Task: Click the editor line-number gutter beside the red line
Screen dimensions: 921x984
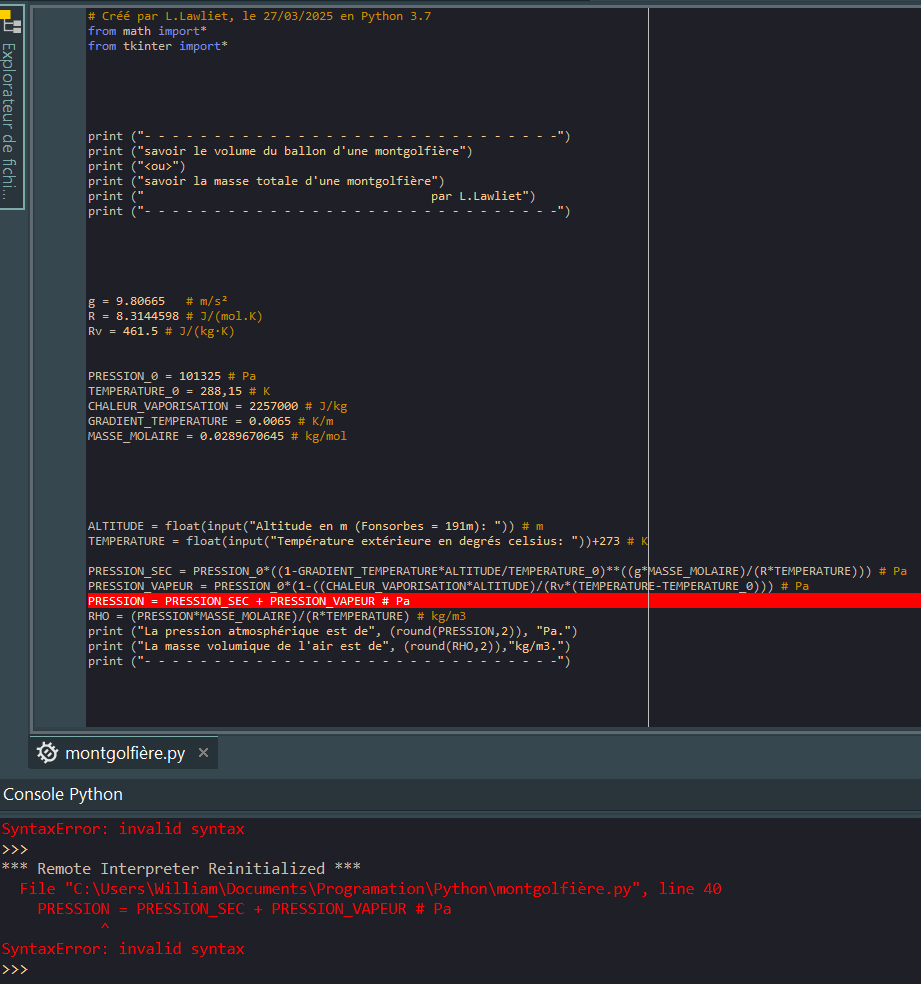Action: click(60, 601)
